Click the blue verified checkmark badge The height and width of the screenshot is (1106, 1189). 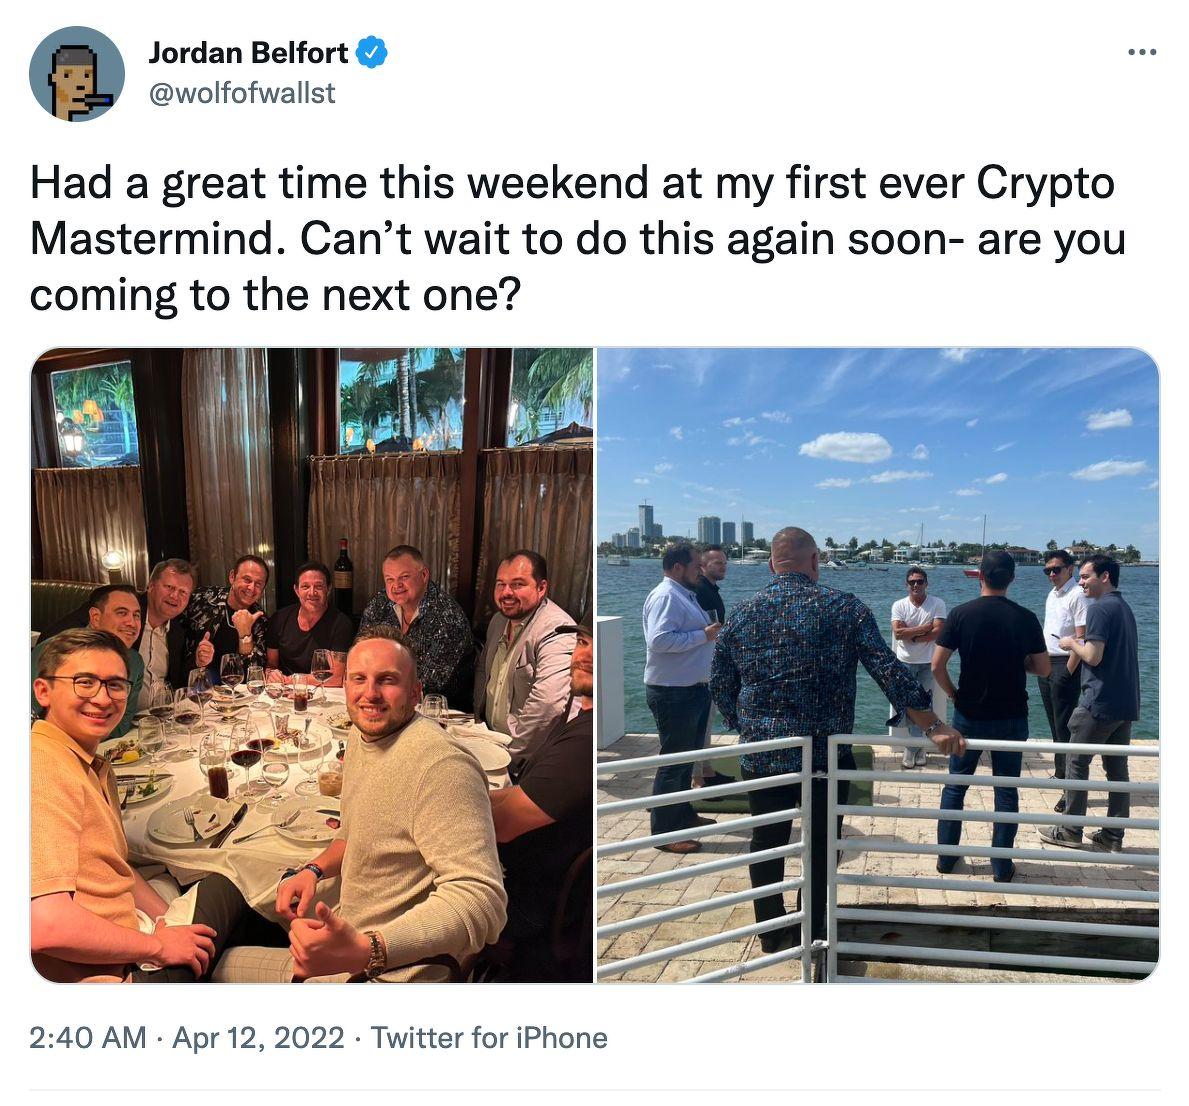point(372,51)
